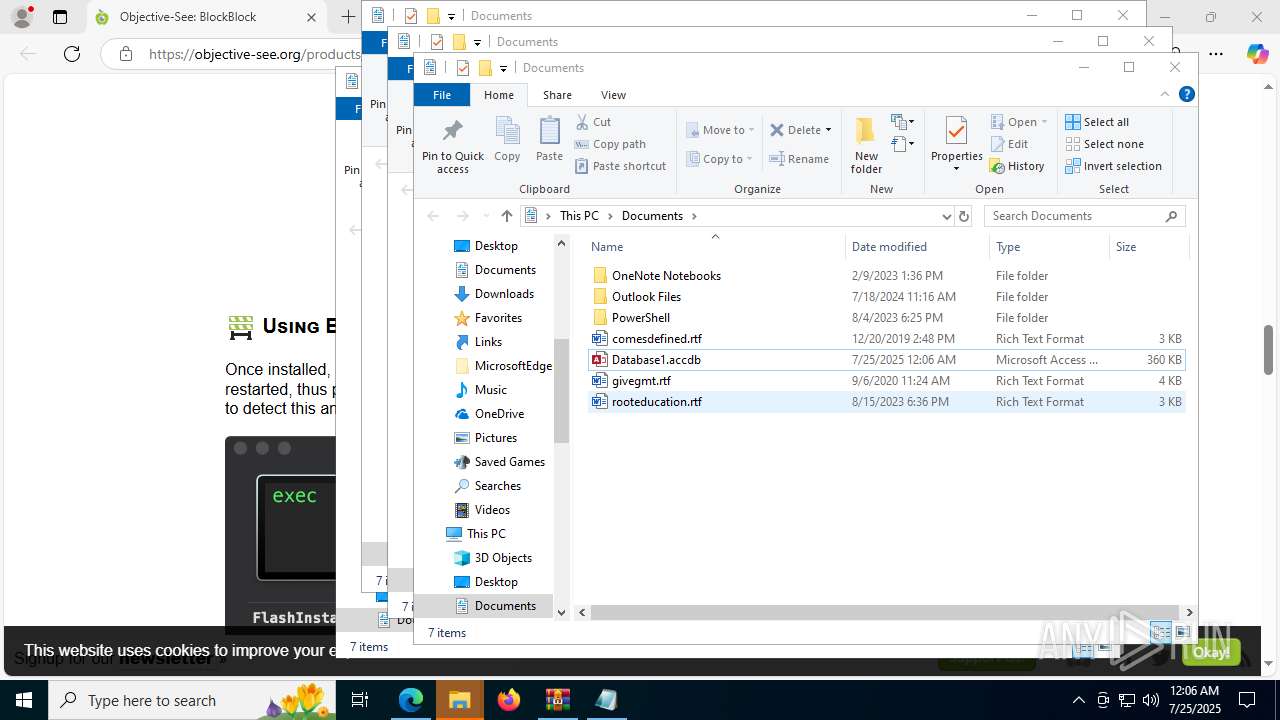Click the Cut scissors command
The height and width of the screenshot is (720, 1280).
594,122
